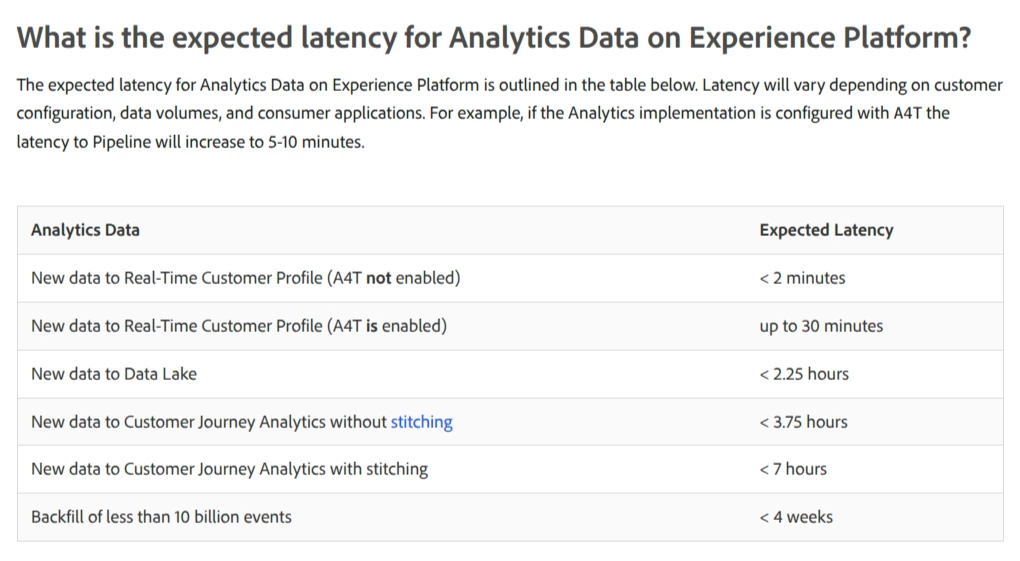Screen dimensions: 1020x561
Task: Click the bold word not in first row
Action: [379, 278]
